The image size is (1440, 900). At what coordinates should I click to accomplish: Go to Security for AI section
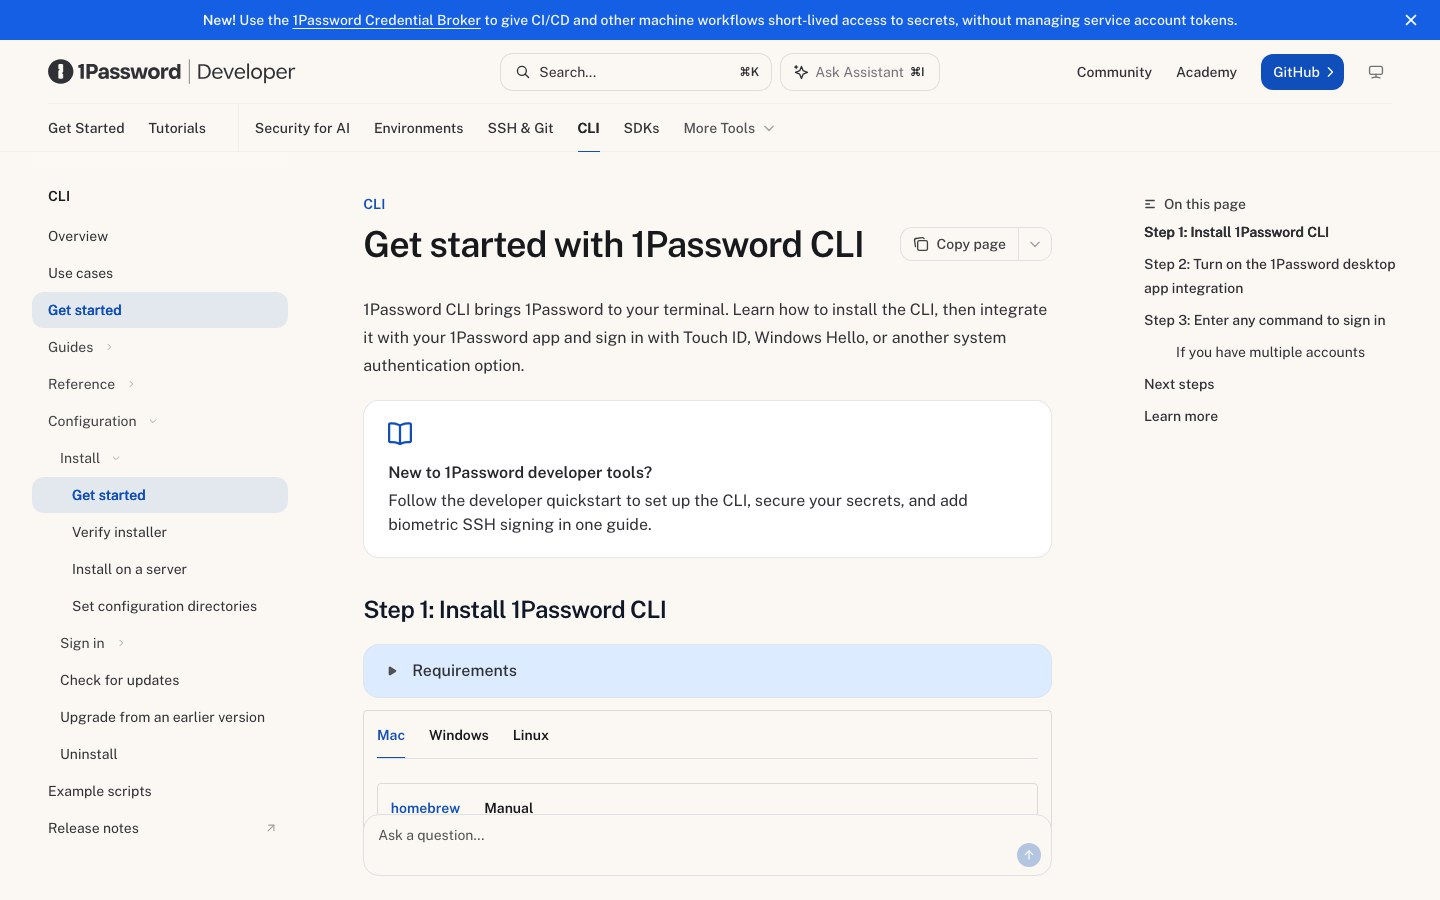coord(302,128)
